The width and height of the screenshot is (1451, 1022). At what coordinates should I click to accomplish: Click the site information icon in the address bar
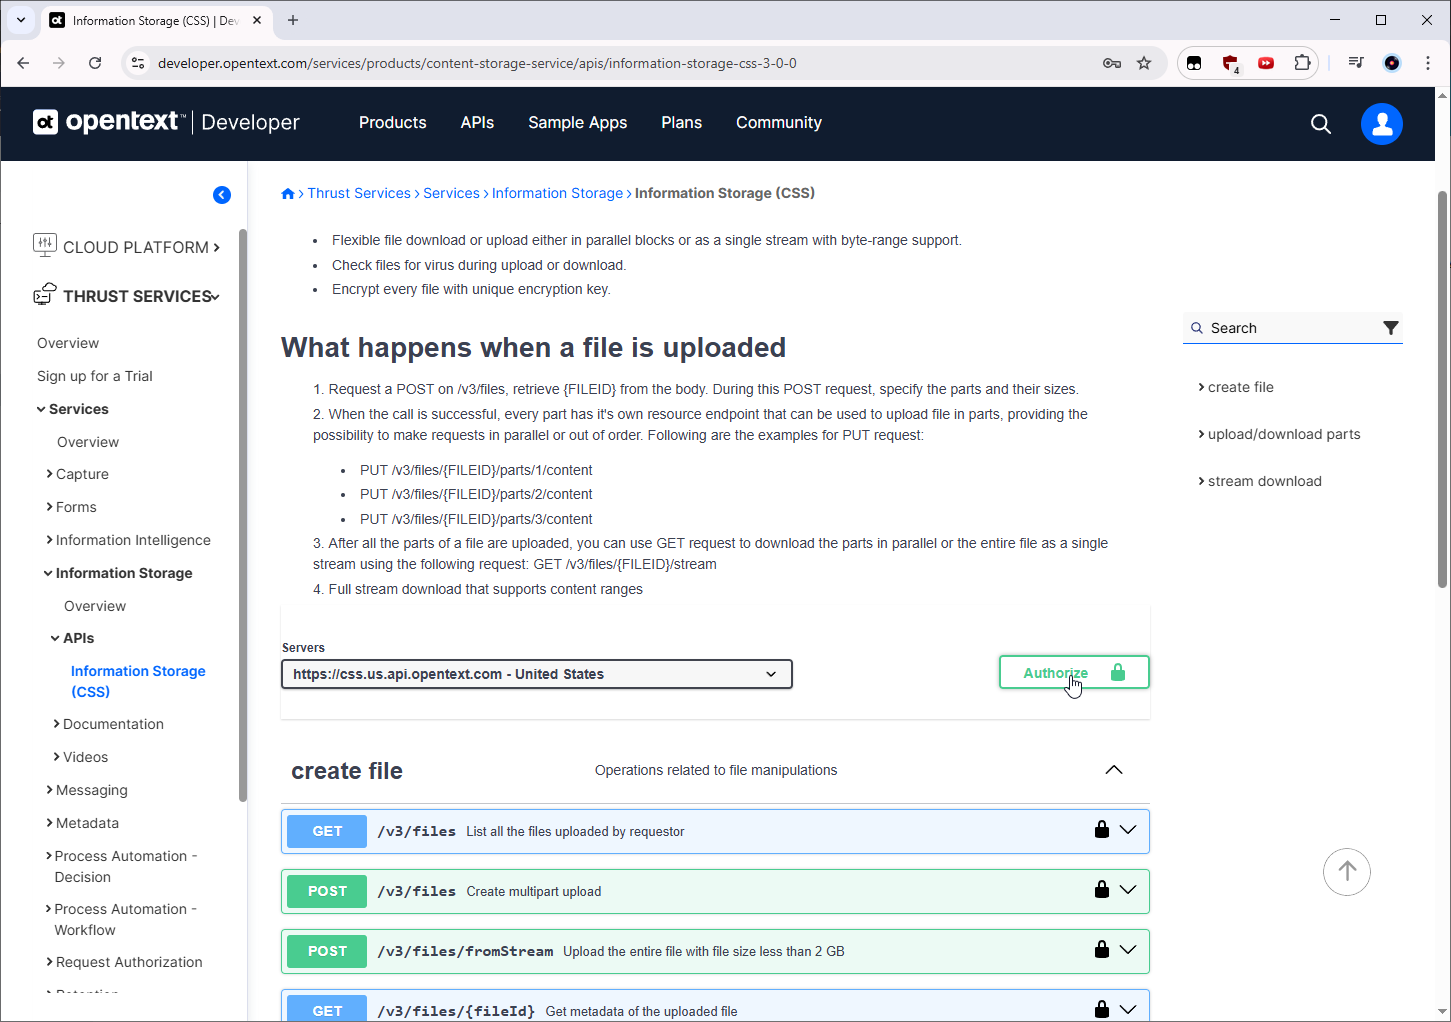tap(138, 63)
